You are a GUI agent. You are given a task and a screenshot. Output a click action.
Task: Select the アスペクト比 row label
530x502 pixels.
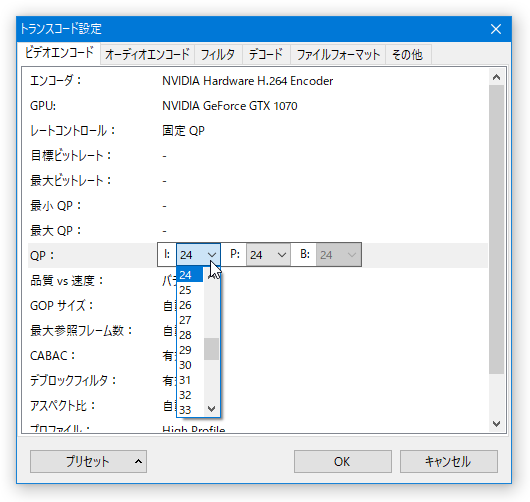click(x=63, y=406)
